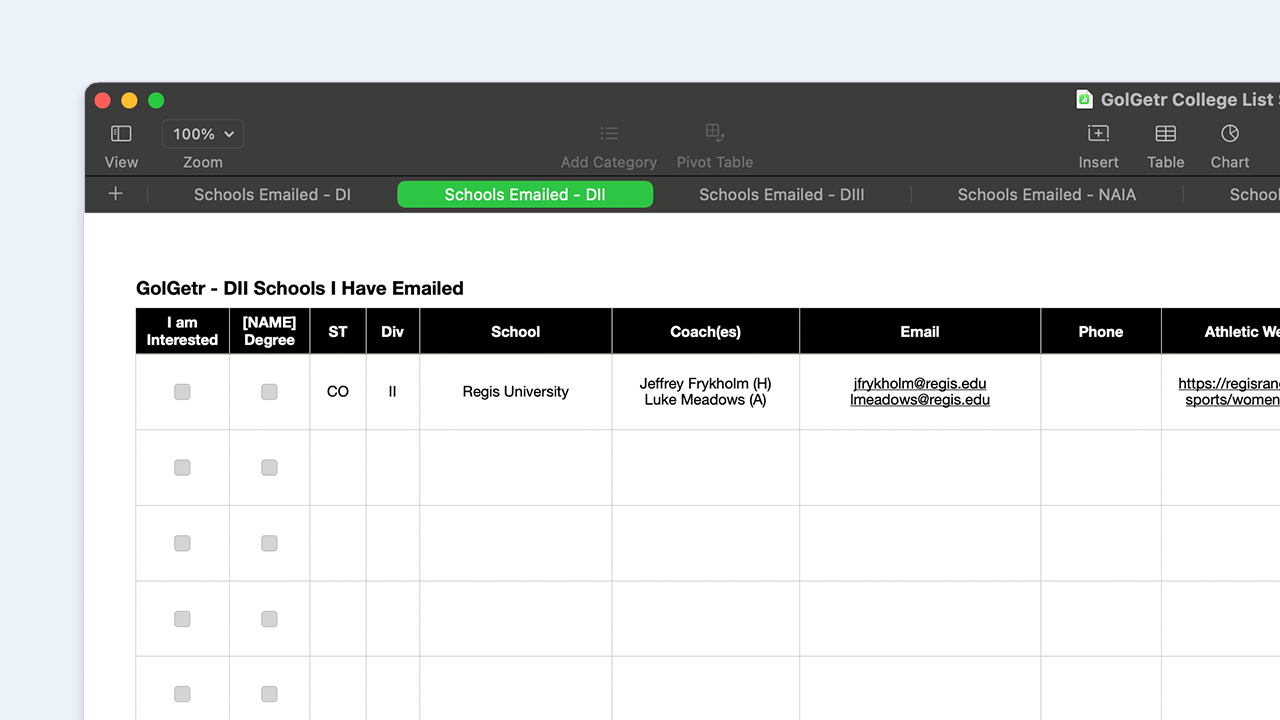Open the regisrangers athletic website link
The width and height of the screenshot is (1280, 720).
point(1229,391)
